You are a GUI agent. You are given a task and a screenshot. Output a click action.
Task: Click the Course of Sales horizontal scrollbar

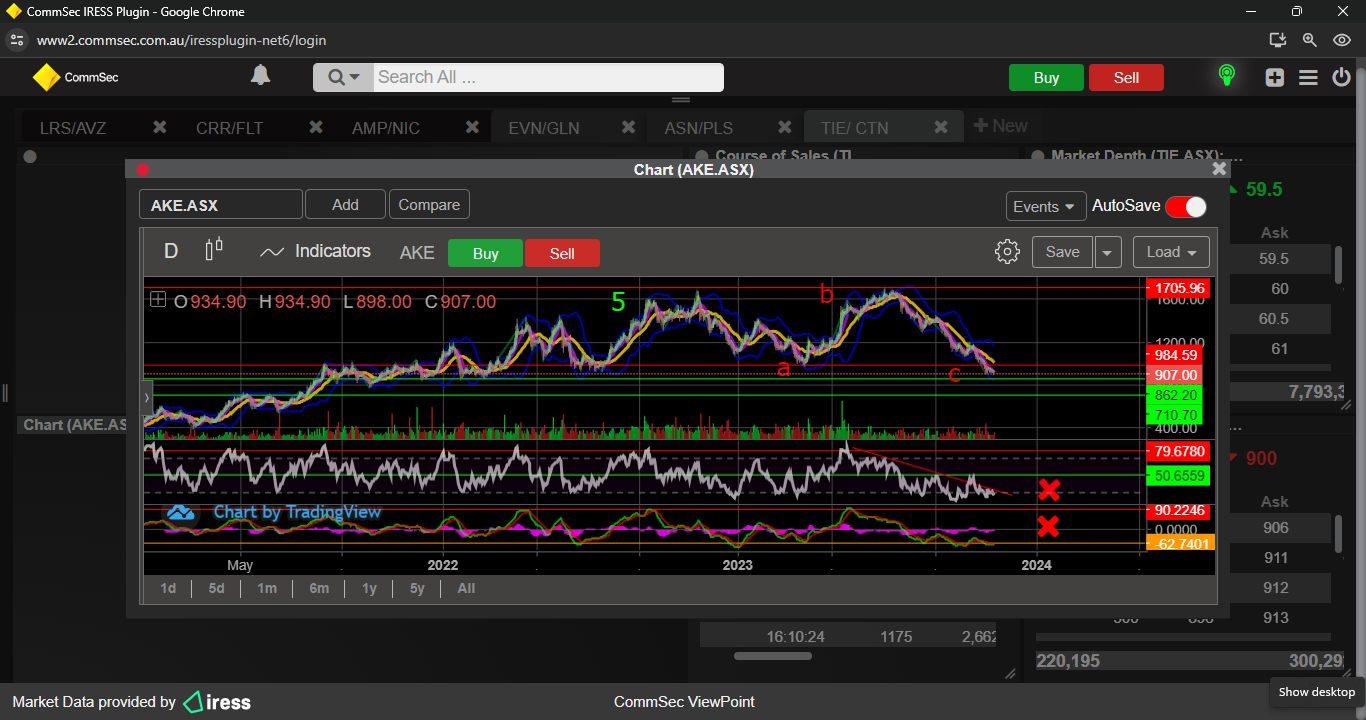coord(773,656)
